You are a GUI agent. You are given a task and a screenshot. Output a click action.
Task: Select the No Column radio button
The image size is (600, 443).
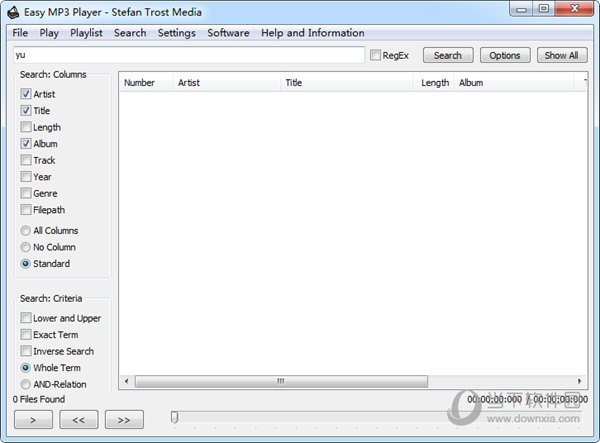coord(26,247)
